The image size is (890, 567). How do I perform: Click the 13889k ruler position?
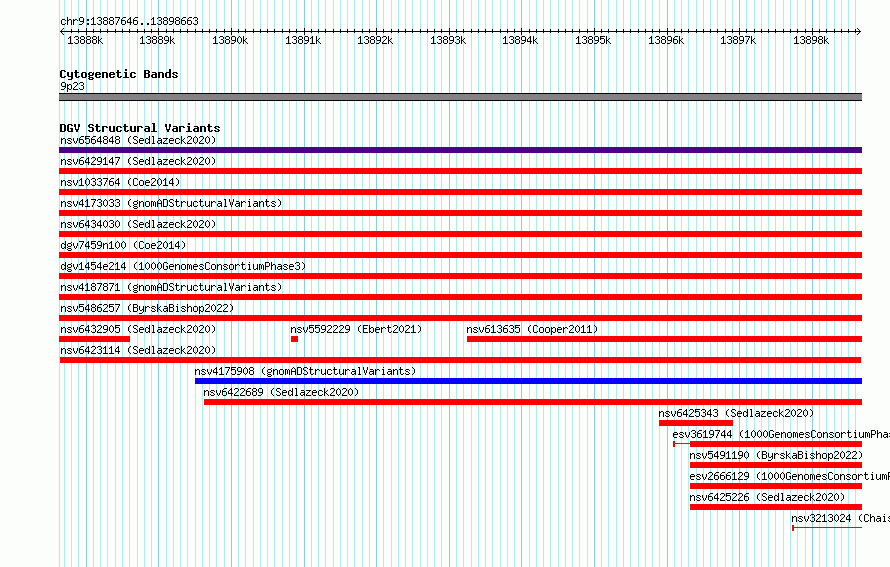[157, 40]
